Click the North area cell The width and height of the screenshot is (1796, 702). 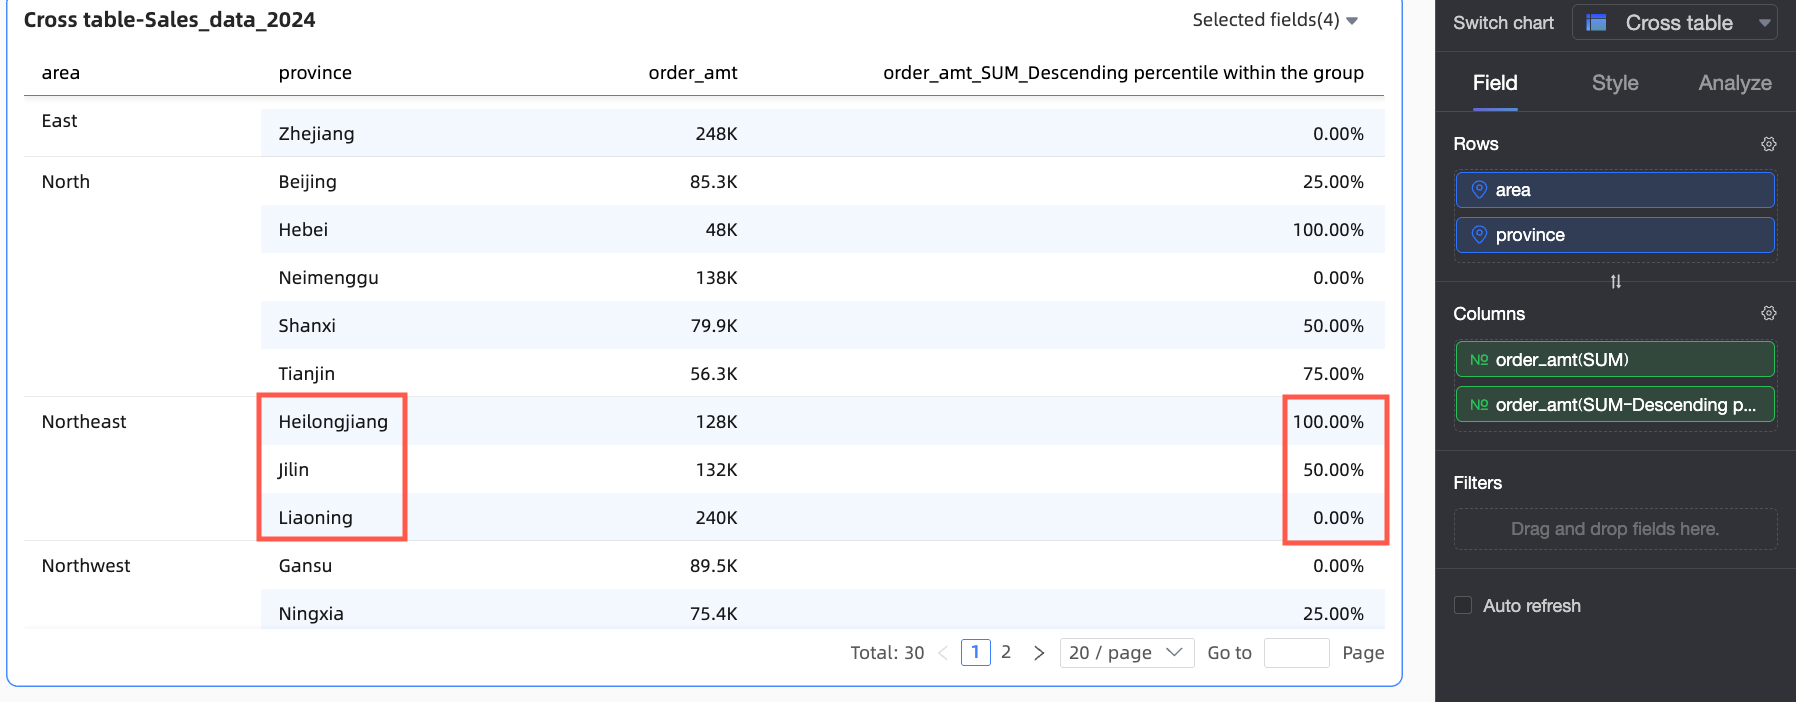[66, 182]
